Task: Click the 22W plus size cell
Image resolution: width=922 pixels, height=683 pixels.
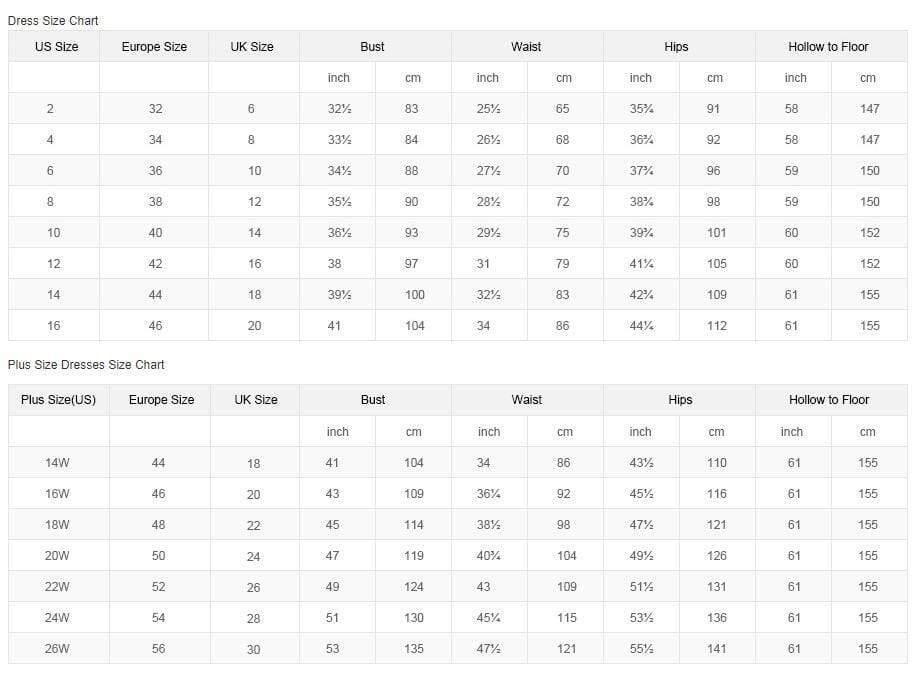Action: [57, 587]
